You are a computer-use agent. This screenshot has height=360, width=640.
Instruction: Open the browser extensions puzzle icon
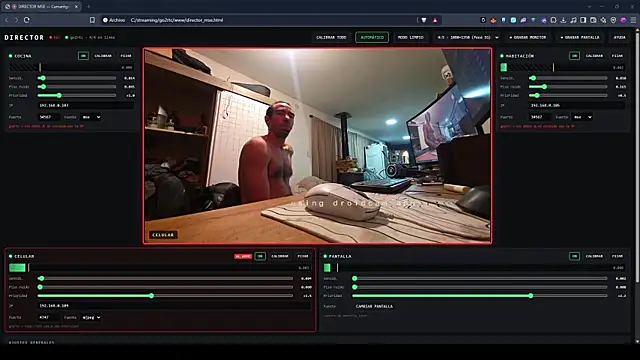[x=553, y=20]
